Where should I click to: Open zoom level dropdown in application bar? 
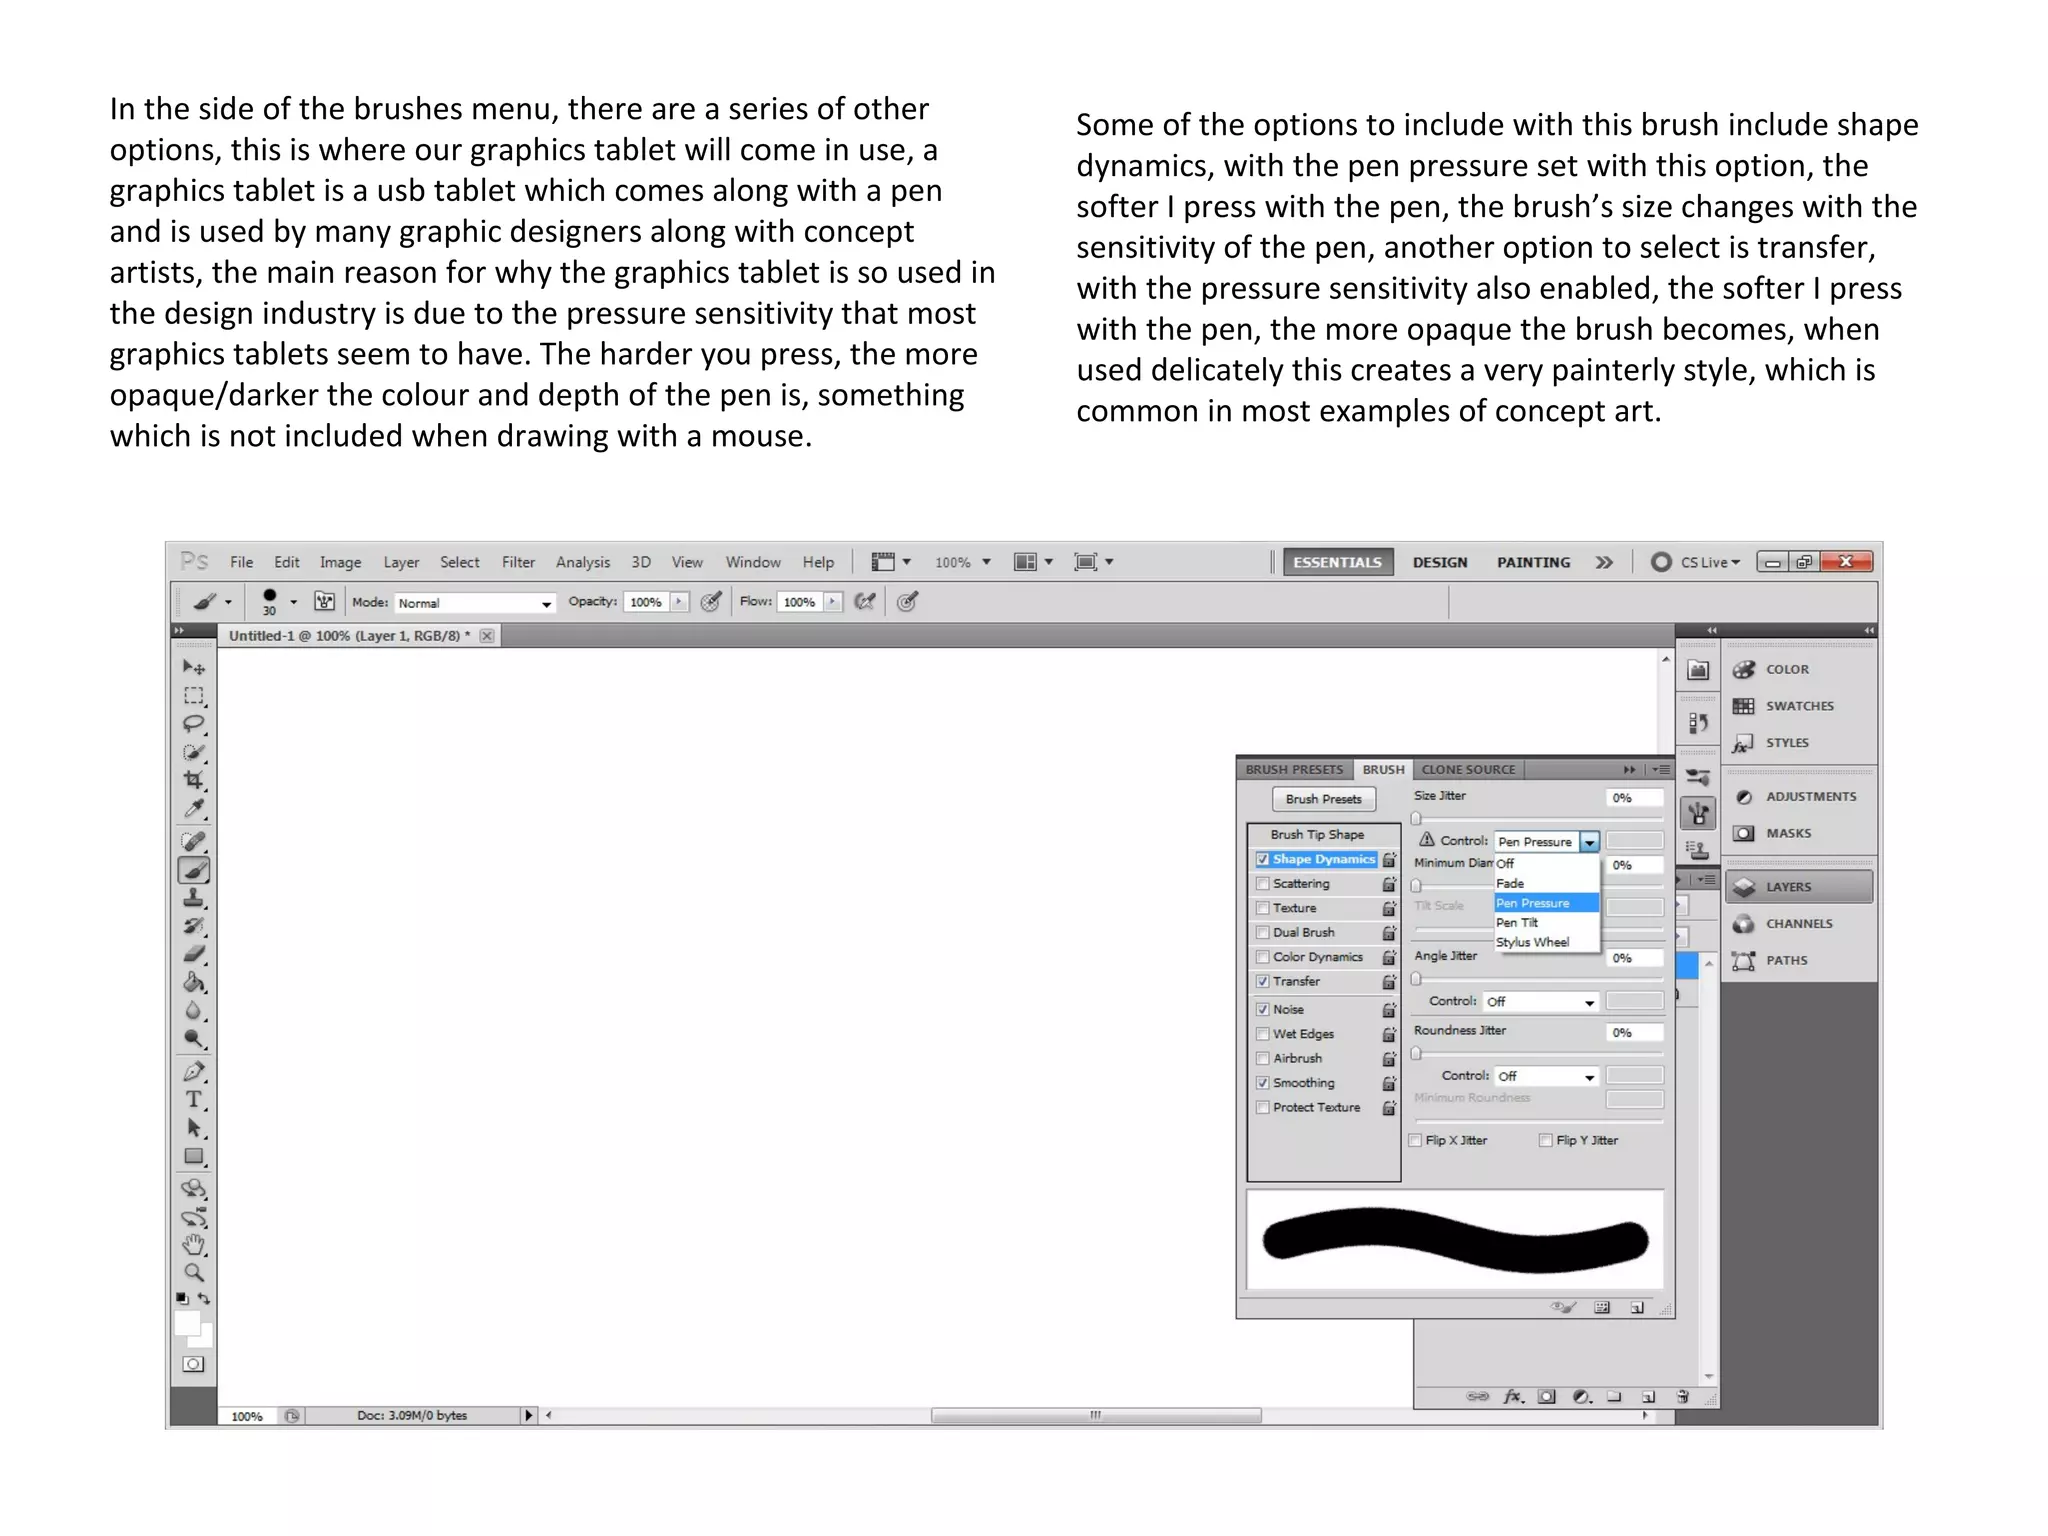[x=986, y=562]
